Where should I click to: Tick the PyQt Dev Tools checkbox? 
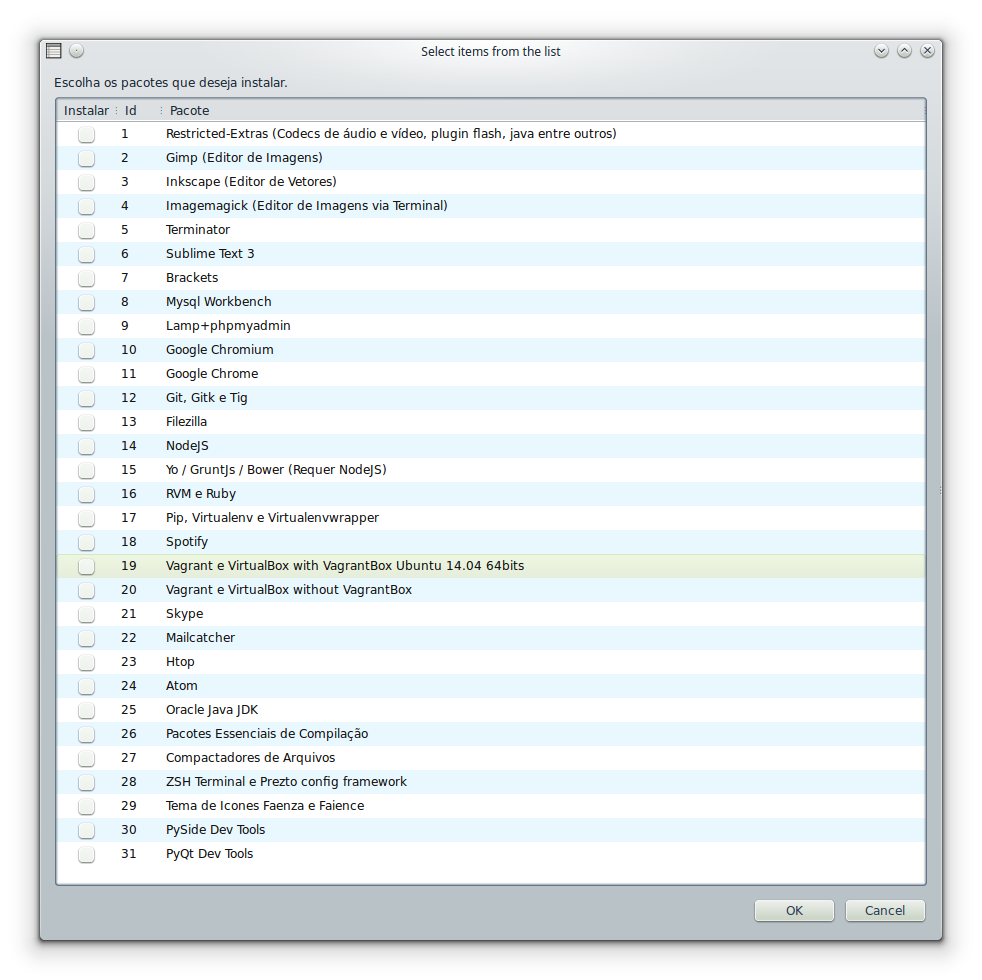click(x=86, y=854)
